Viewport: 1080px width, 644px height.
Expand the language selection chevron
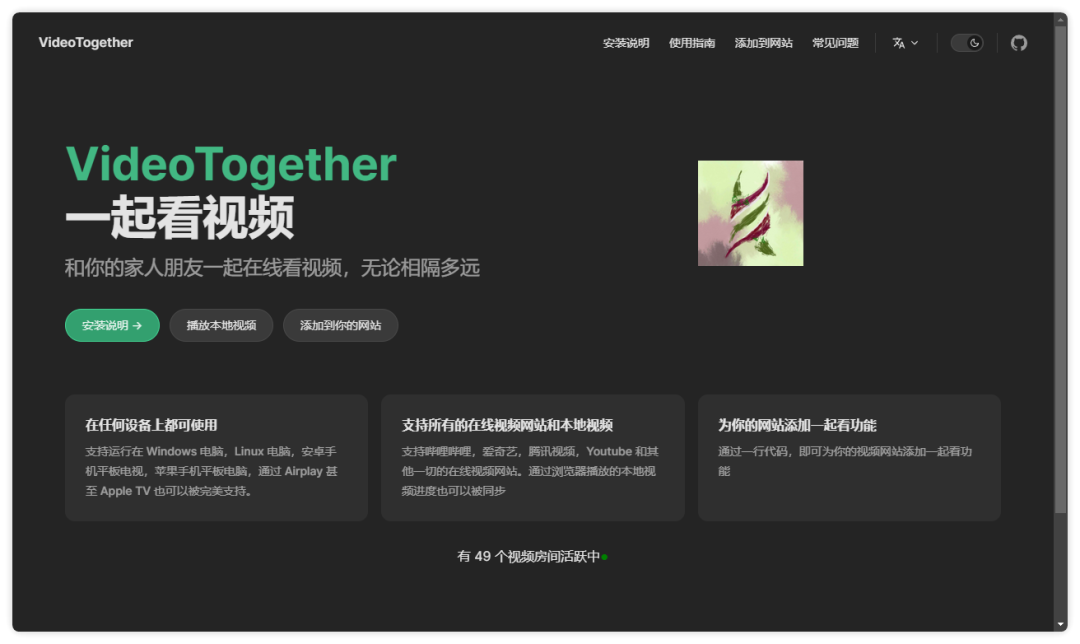pyautogui.click(x=915, y=43)
